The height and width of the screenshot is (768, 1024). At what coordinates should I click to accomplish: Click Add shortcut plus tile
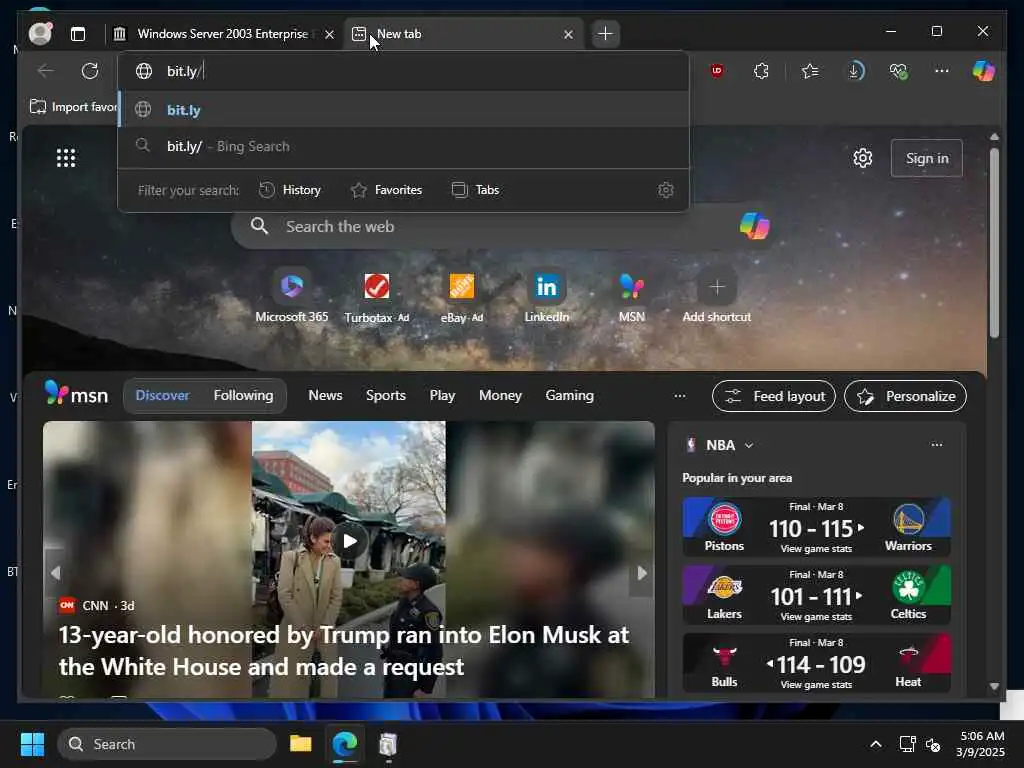pyautogui.click(x=716, y=296)
